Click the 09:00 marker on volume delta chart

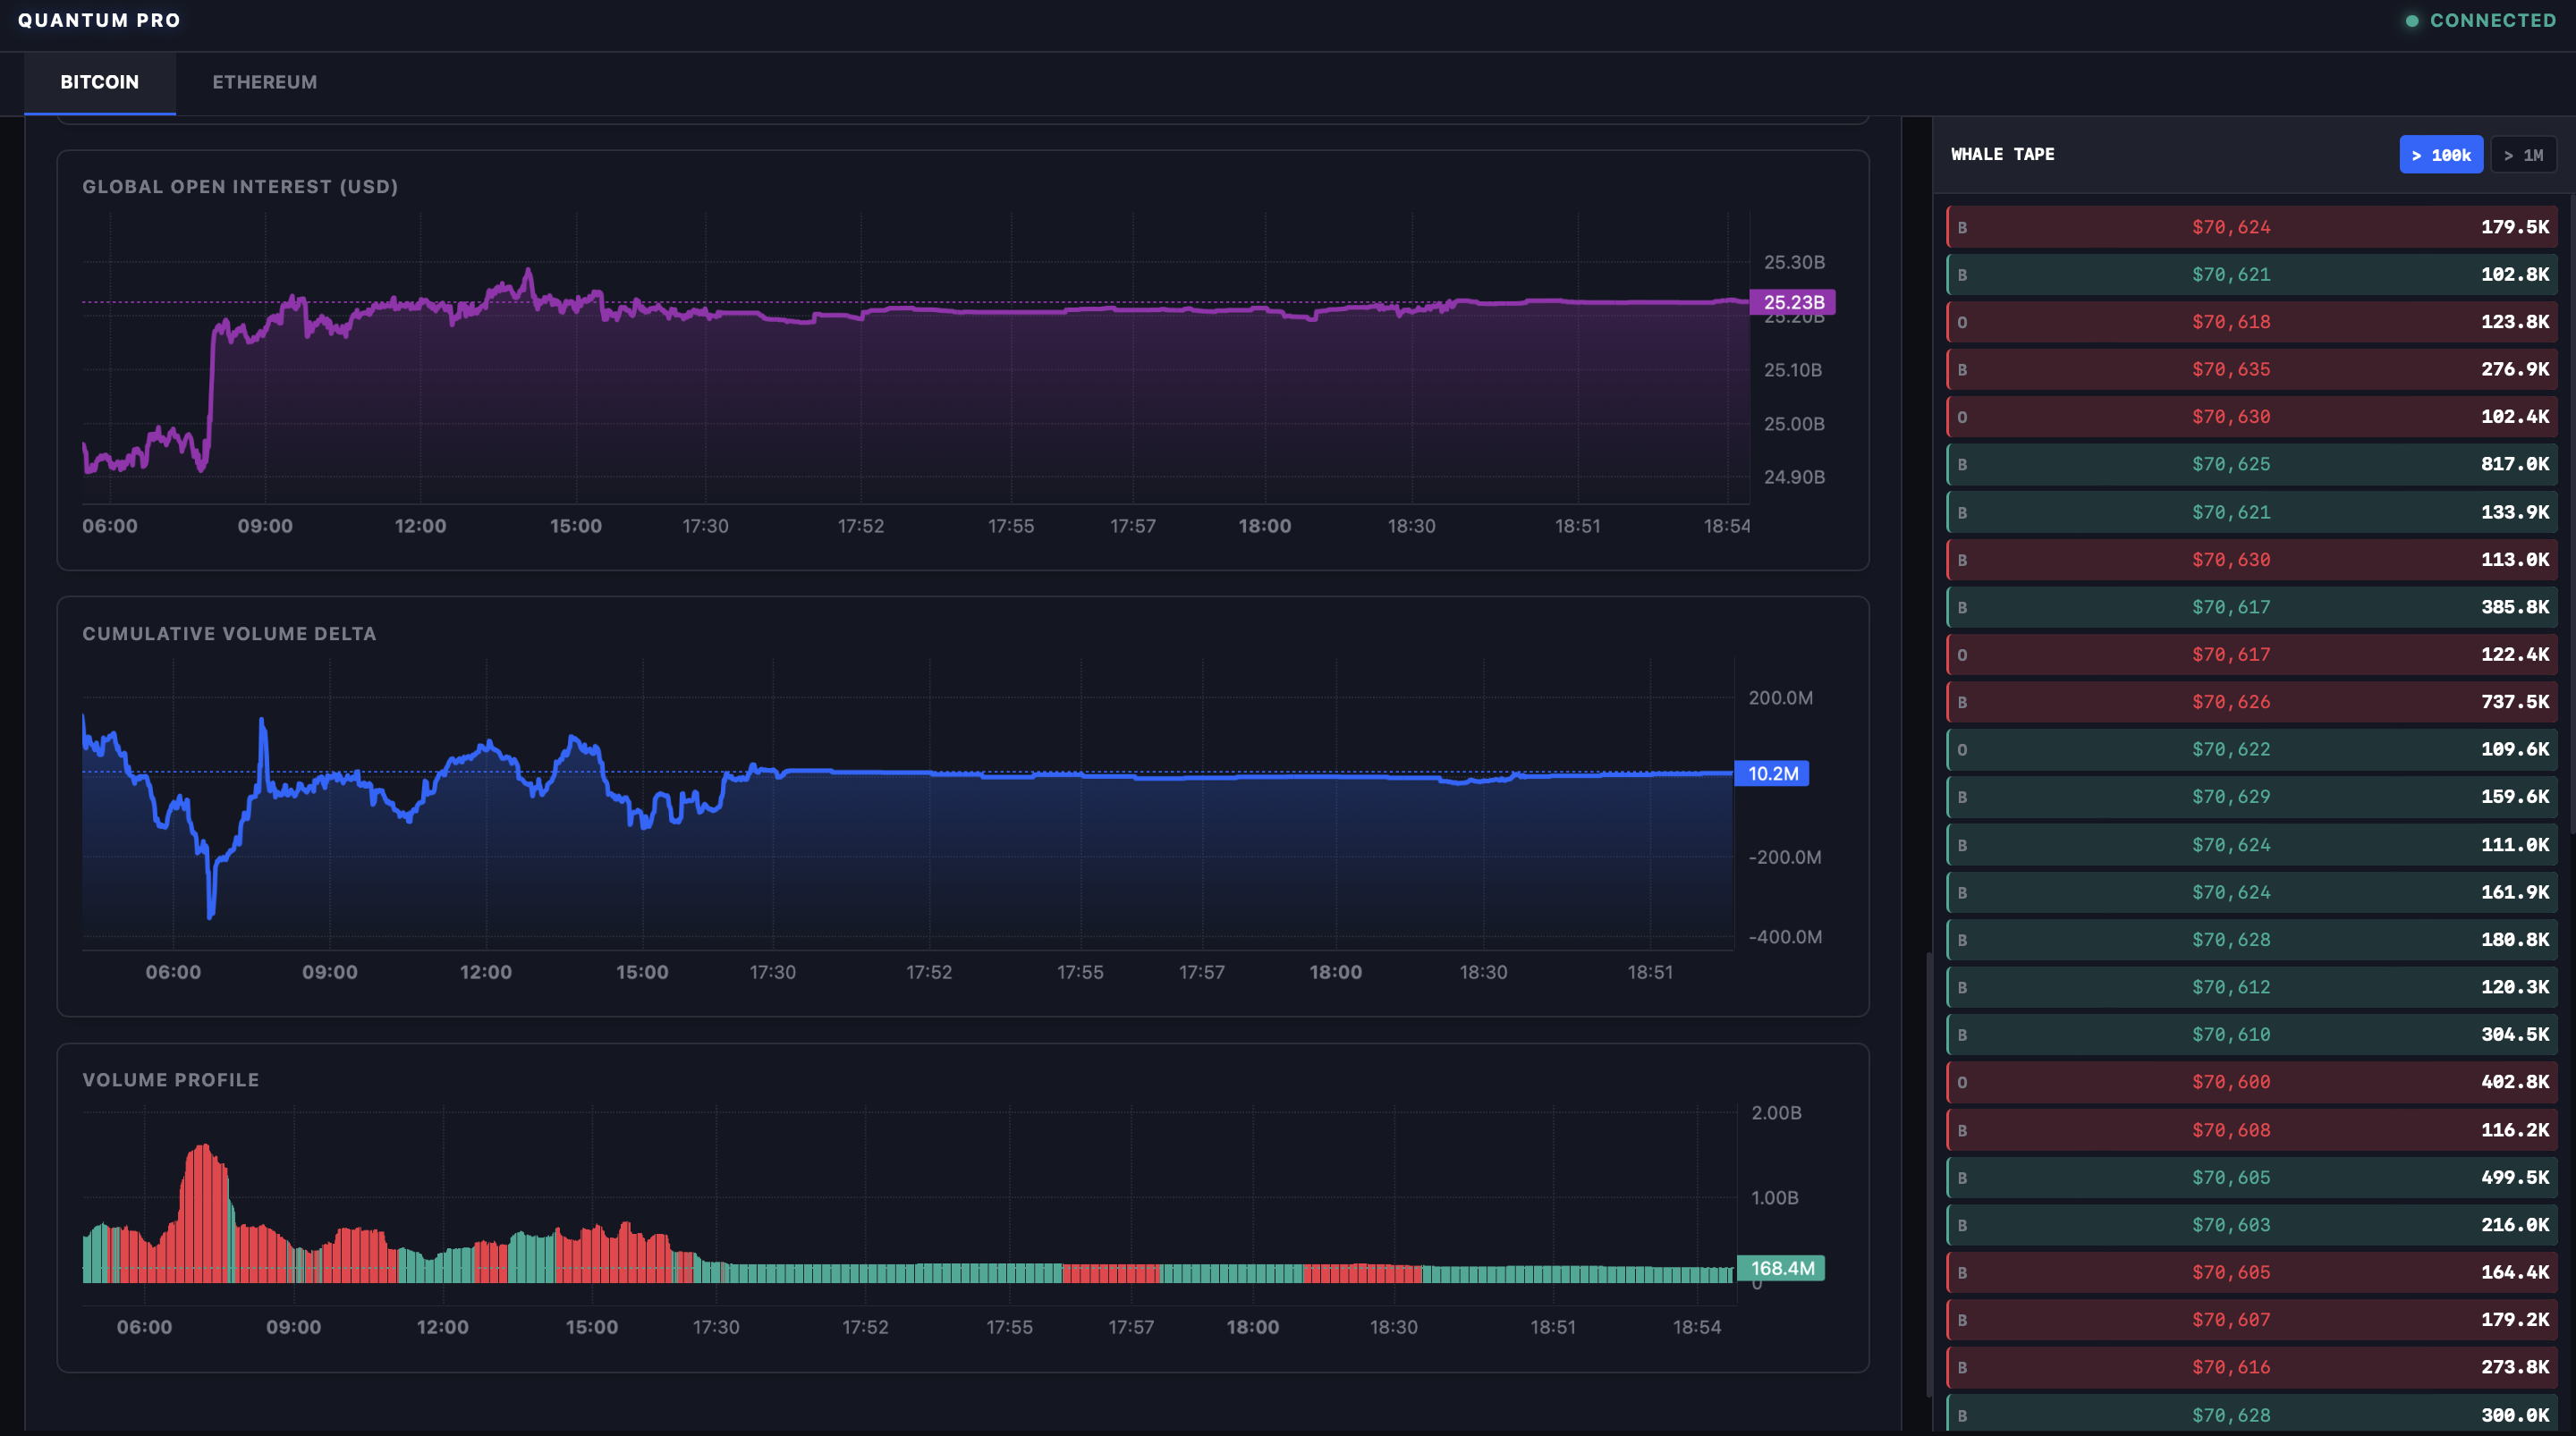coord(329,972)
